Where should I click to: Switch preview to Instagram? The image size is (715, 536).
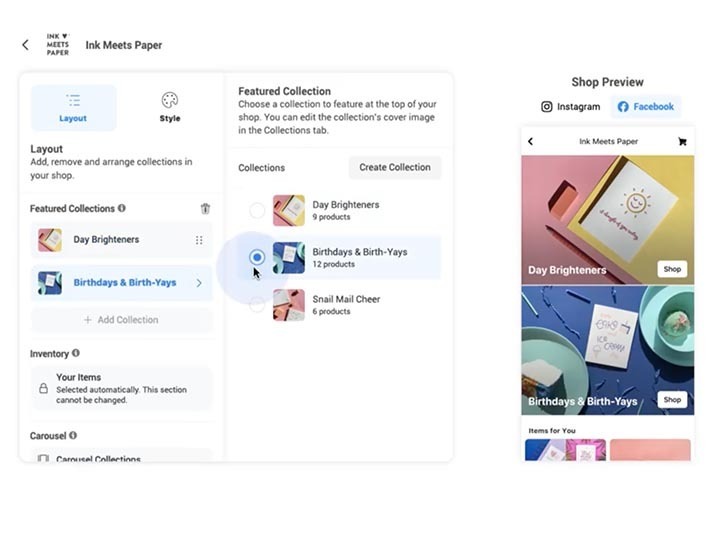click(x=570, y=107)
